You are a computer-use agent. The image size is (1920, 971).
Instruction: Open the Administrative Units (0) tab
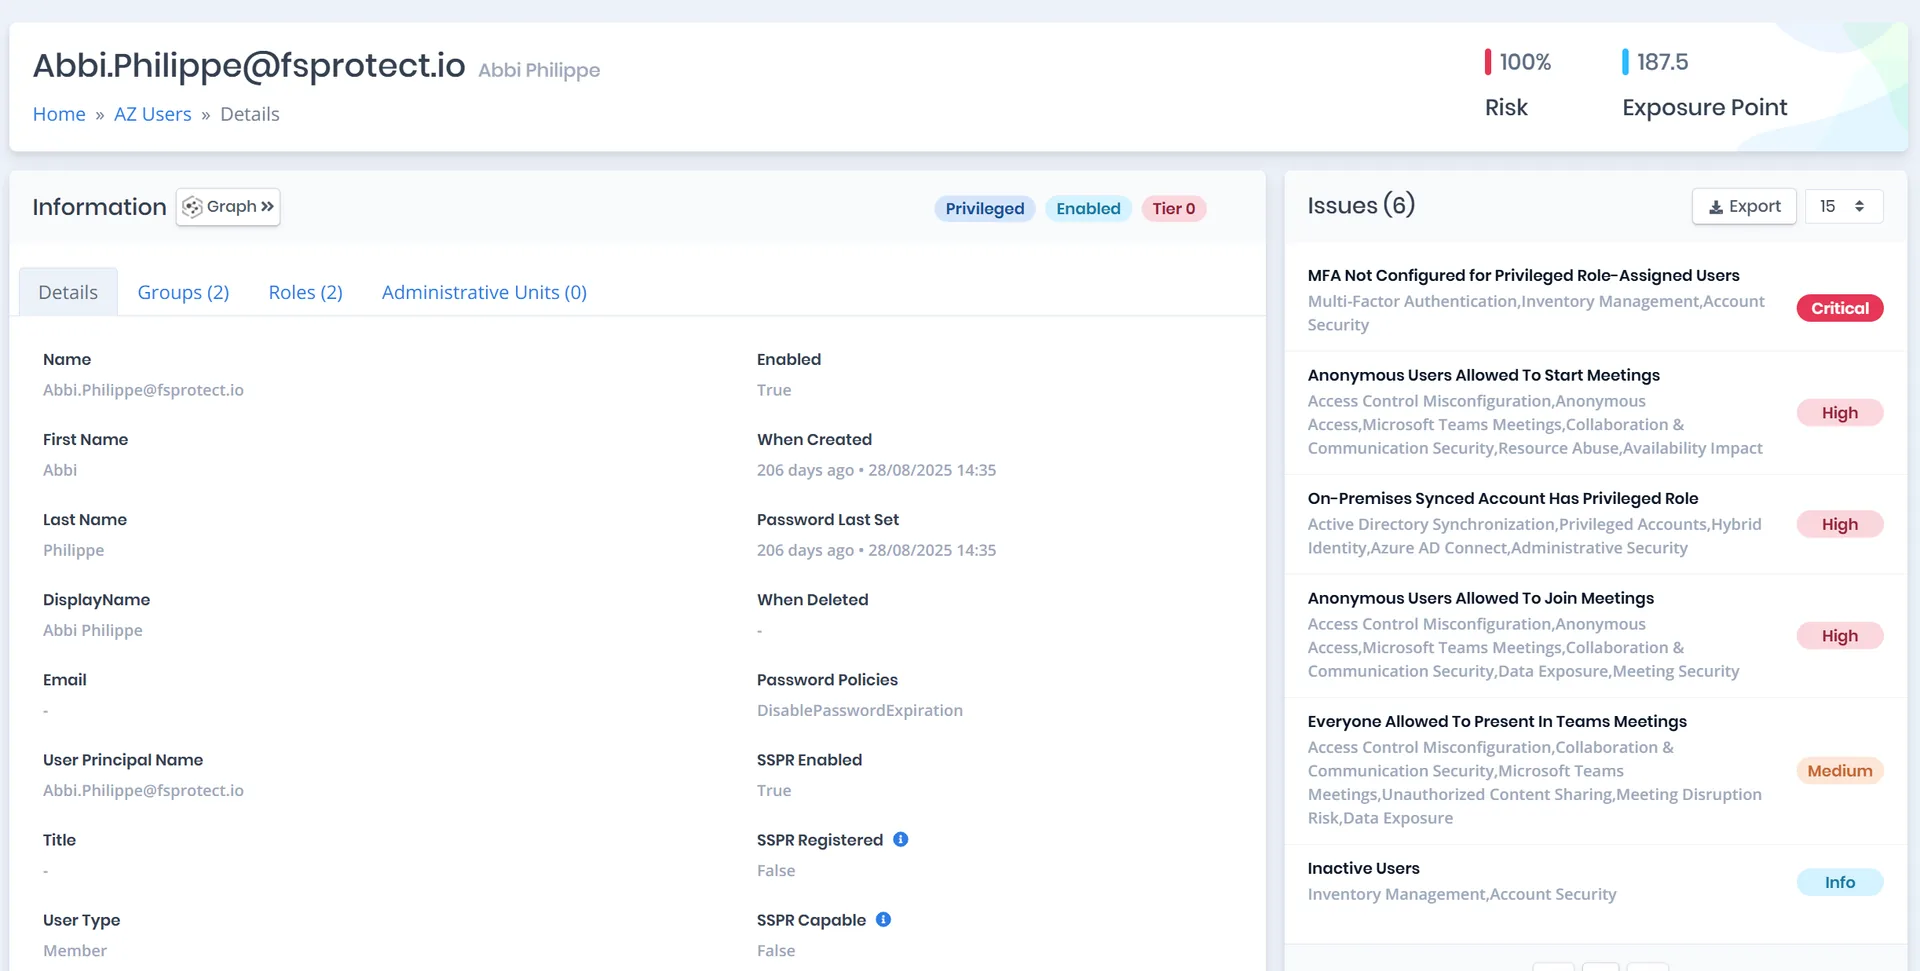pyautogui.click(x=484, y=292)
